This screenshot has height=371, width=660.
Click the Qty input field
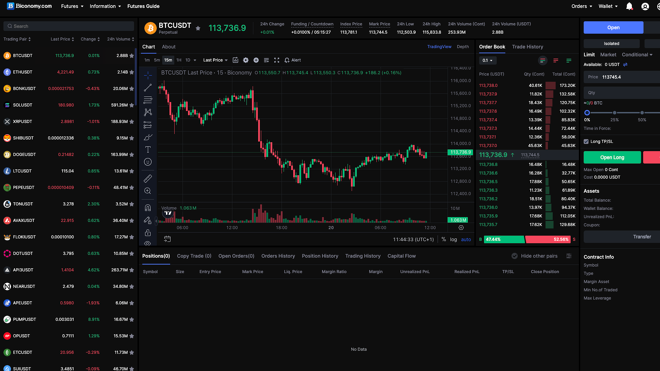click(622, 93)
